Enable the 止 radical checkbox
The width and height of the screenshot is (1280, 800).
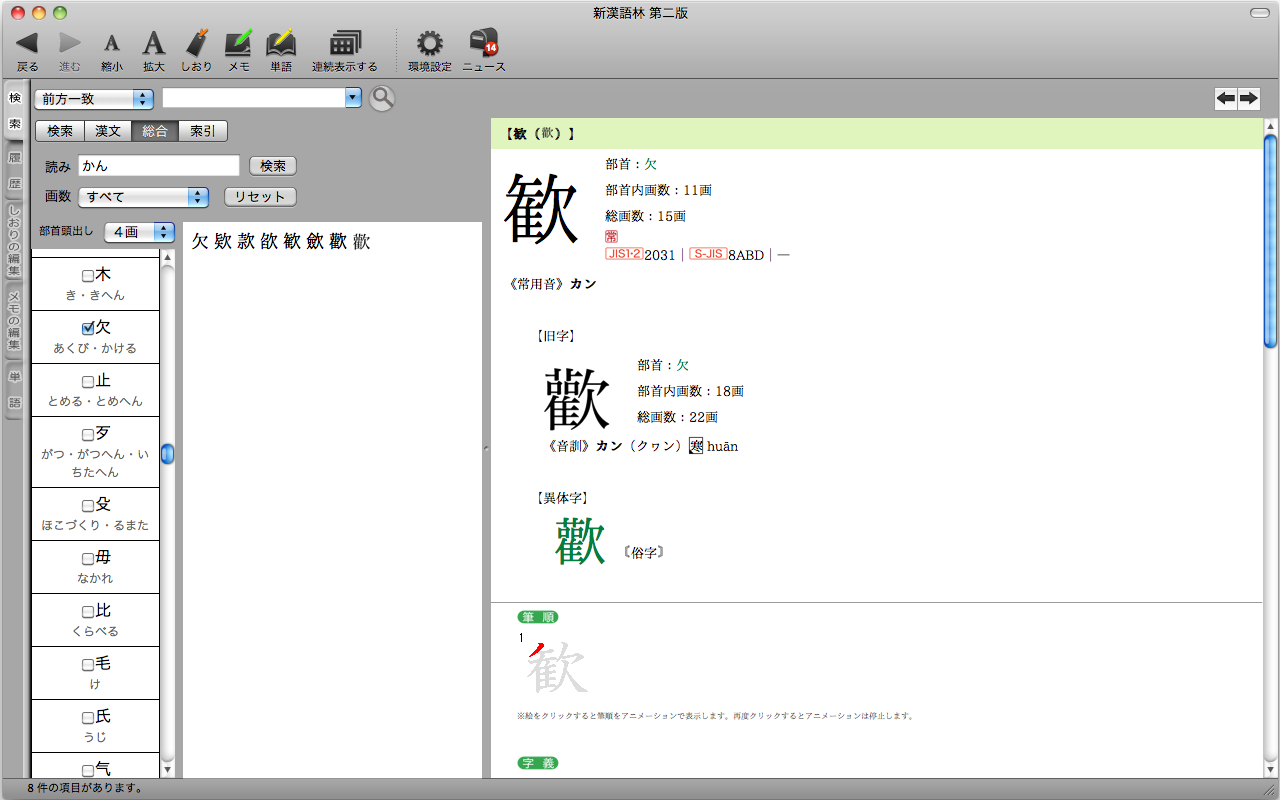tap(88, 381)
